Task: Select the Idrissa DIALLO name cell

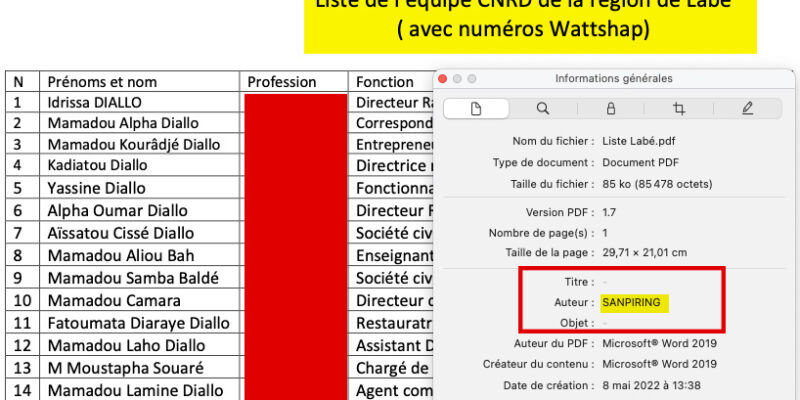Action: (x=94, y=102)
